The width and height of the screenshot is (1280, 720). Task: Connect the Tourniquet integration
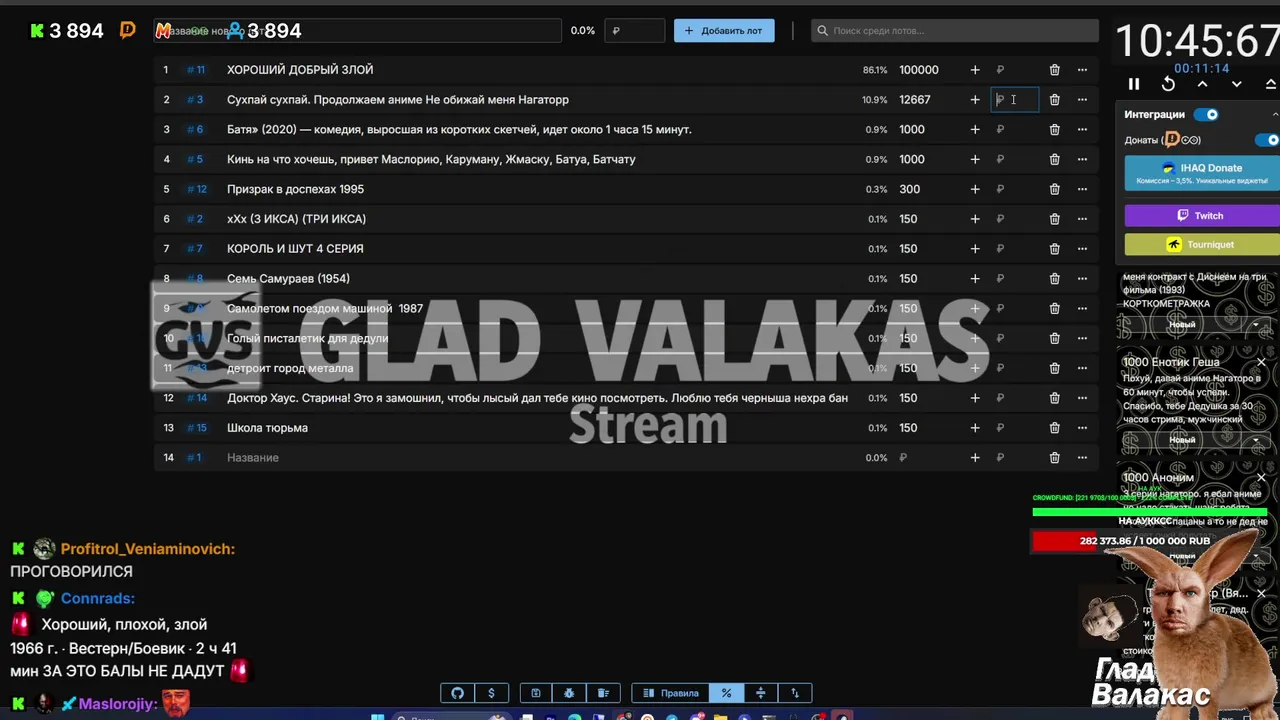point(1202,244)
